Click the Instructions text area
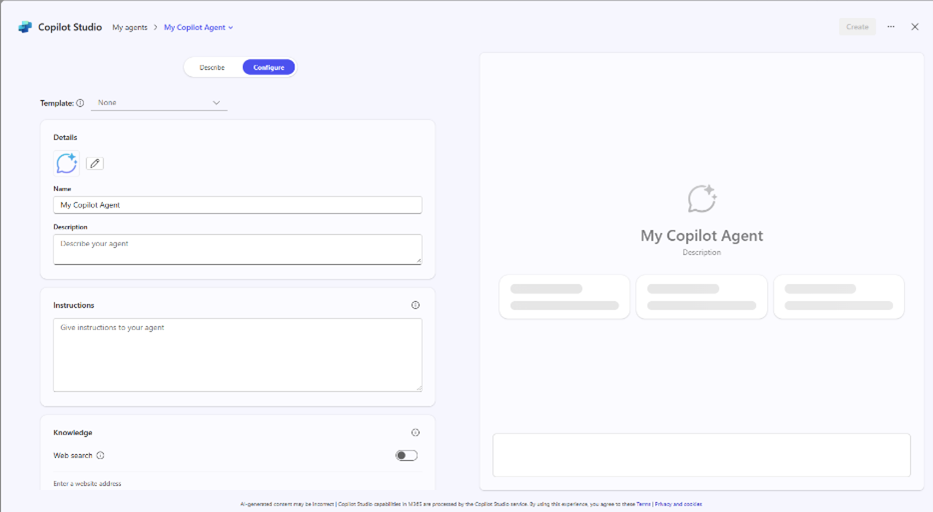This screenshot has width=933, height=512. [237, 355]
